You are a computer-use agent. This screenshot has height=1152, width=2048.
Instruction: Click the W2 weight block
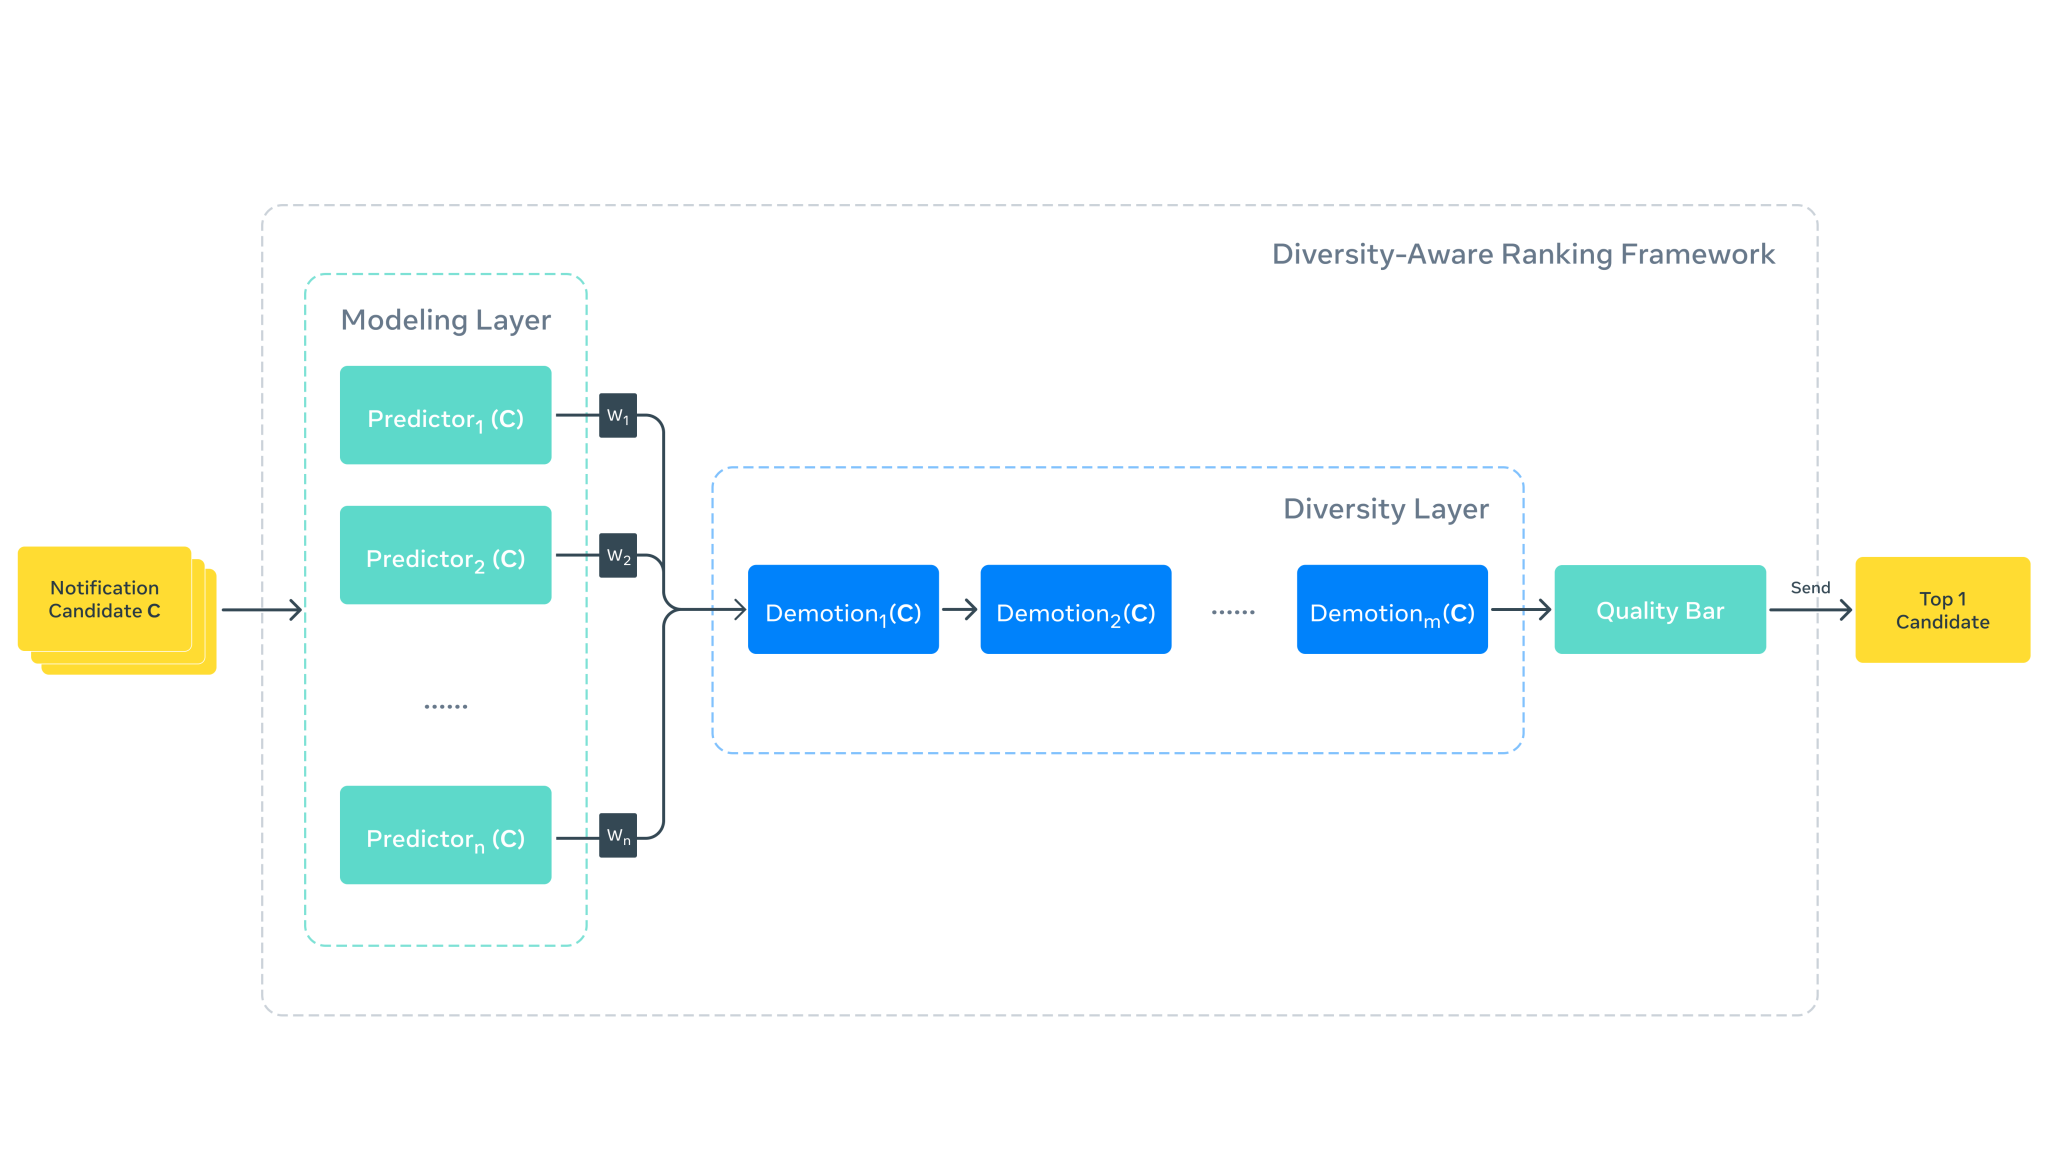(x=618, y=555)
